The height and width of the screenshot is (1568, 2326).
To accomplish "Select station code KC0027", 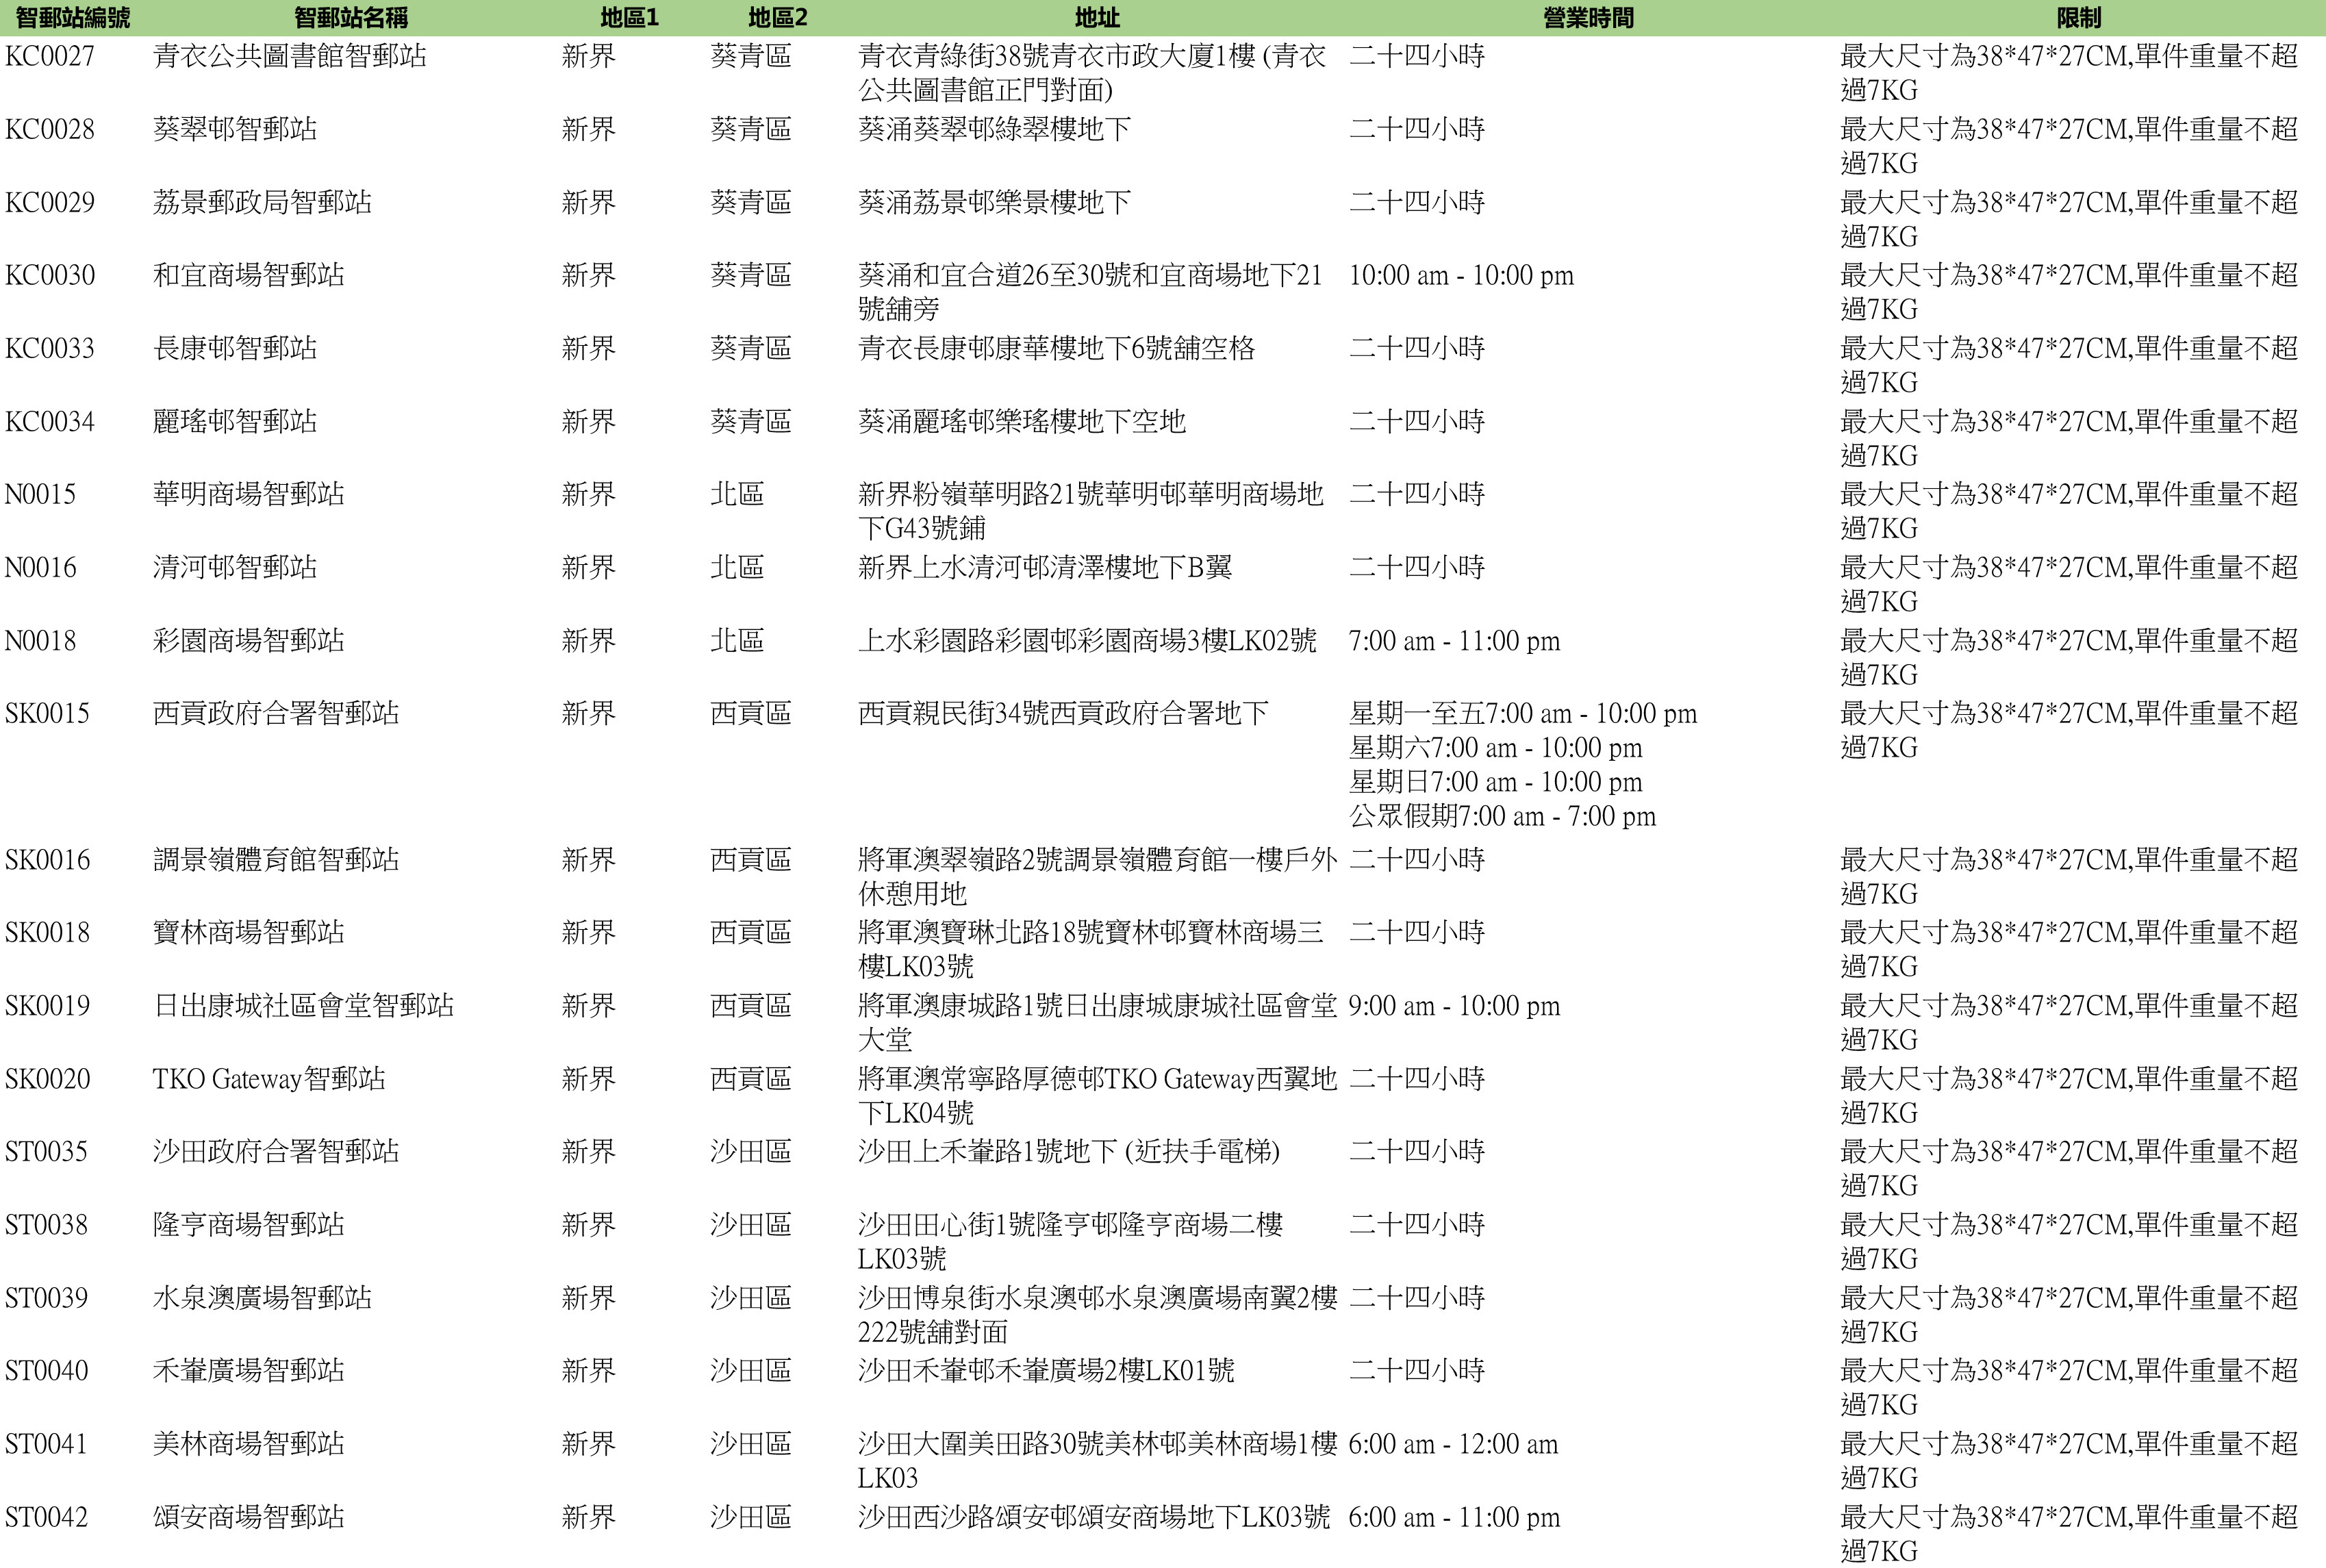I will [x=50, y=56].
